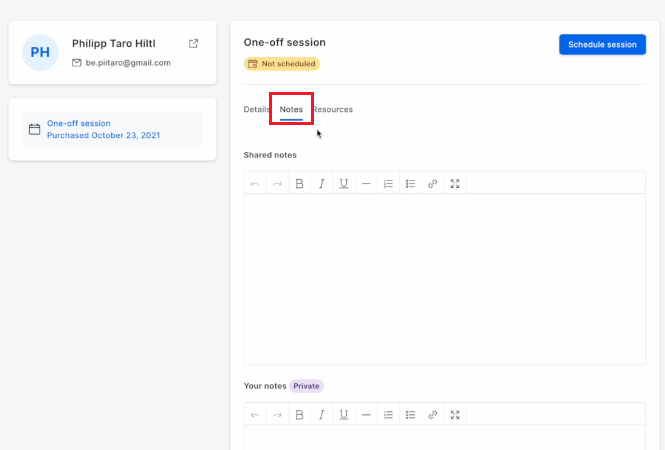Select the Notes tab
The height and width of the screenshot is (450, 665).
click(x=291, y=109)
